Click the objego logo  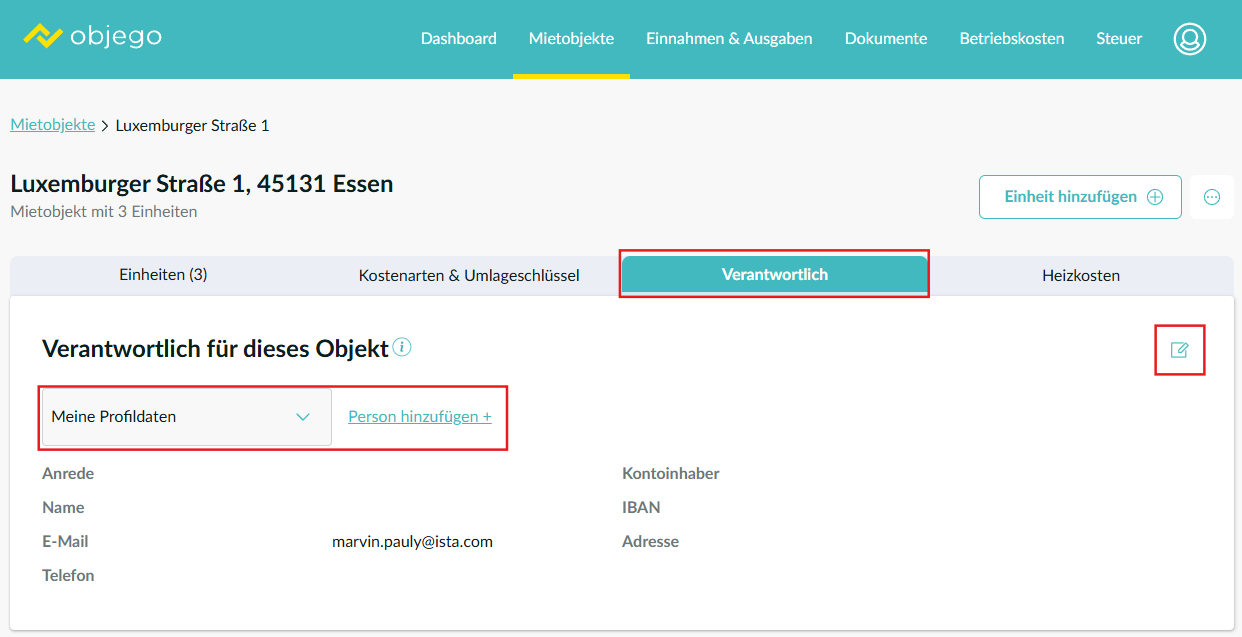pyautogui.click(x=92, y=37)
